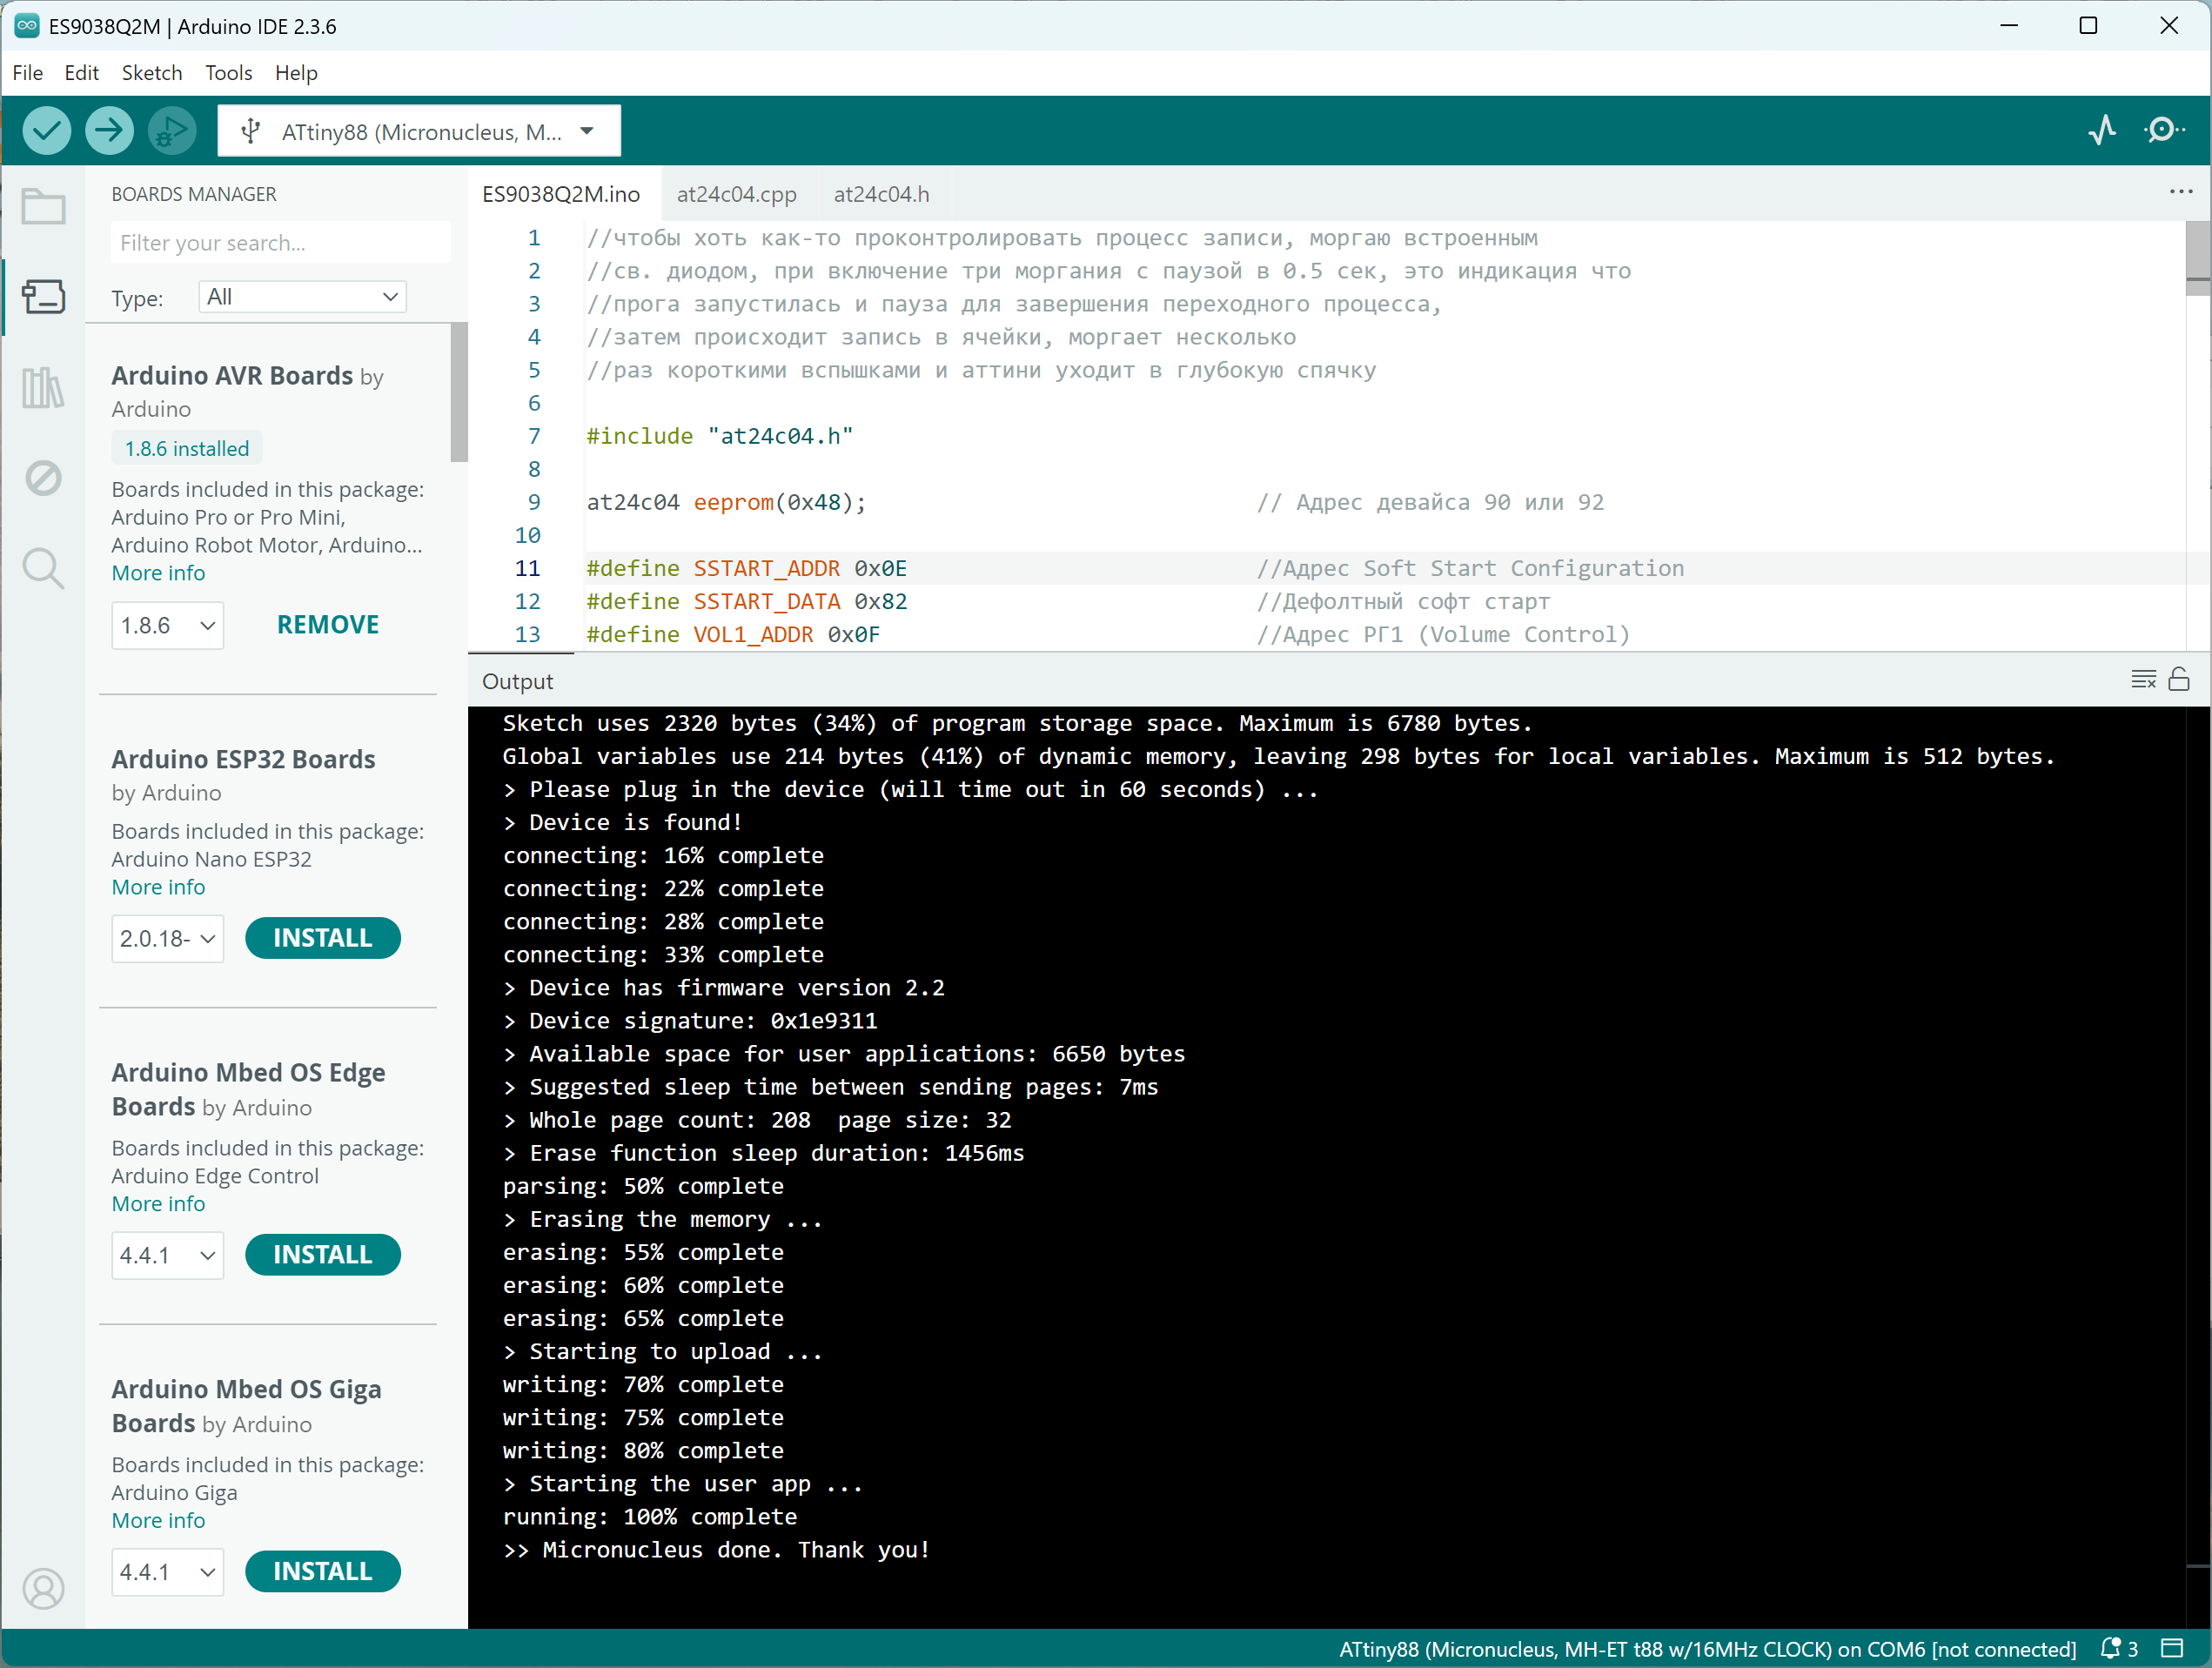Open the board selector ATtiny88 dropdown

click(x=419, y=131)
